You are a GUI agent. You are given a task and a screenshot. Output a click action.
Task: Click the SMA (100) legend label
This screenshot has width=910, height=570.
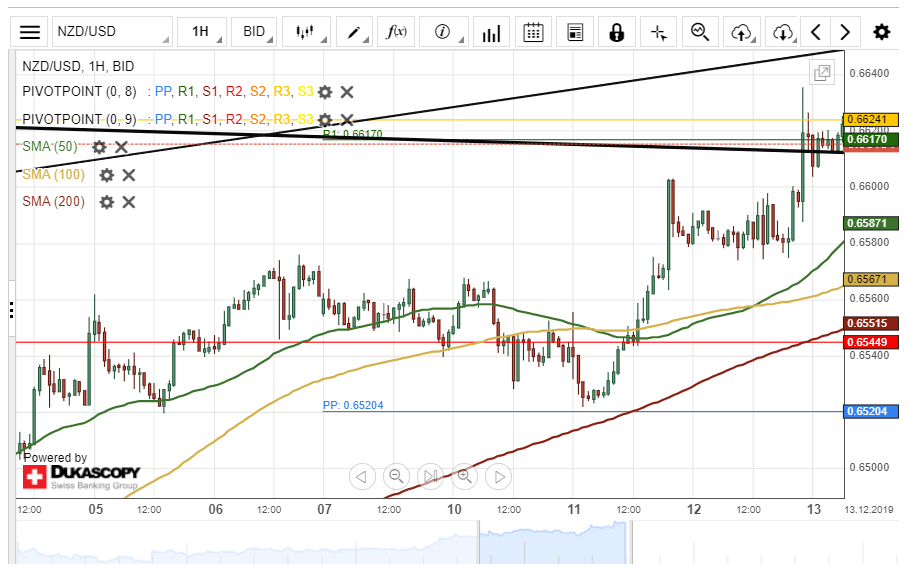pos(53,174)
